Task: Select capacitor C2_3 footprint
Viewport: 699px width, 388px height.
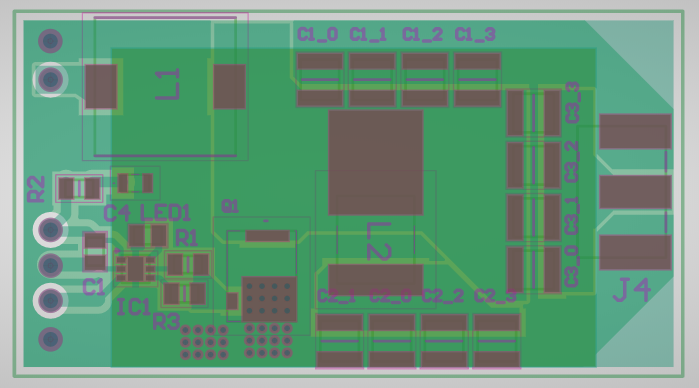Action: (x=496, y=341)
